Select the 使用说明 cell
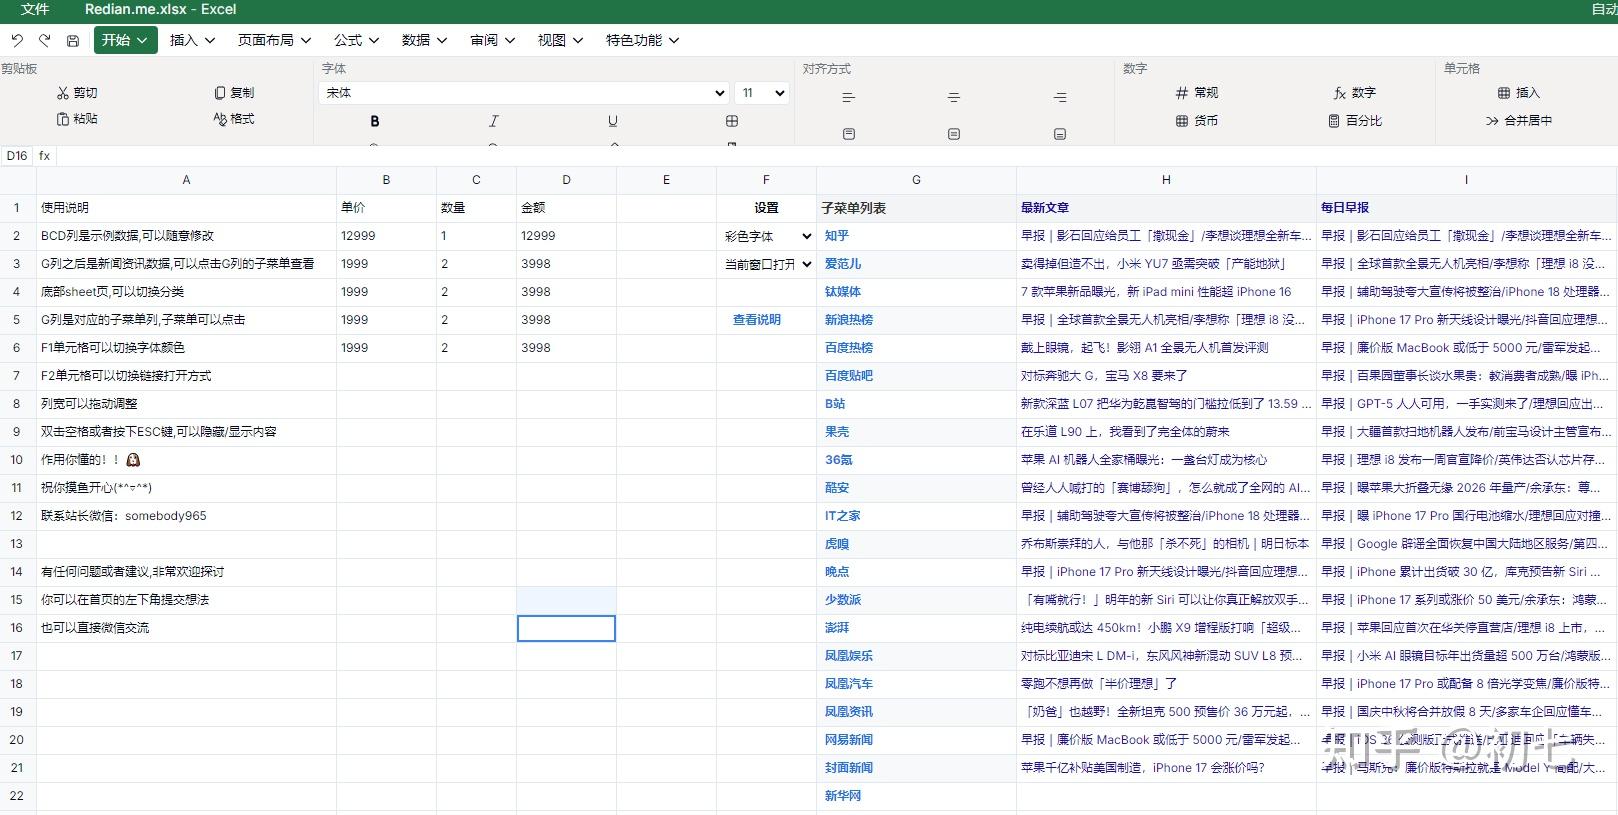 pos(186,208)
